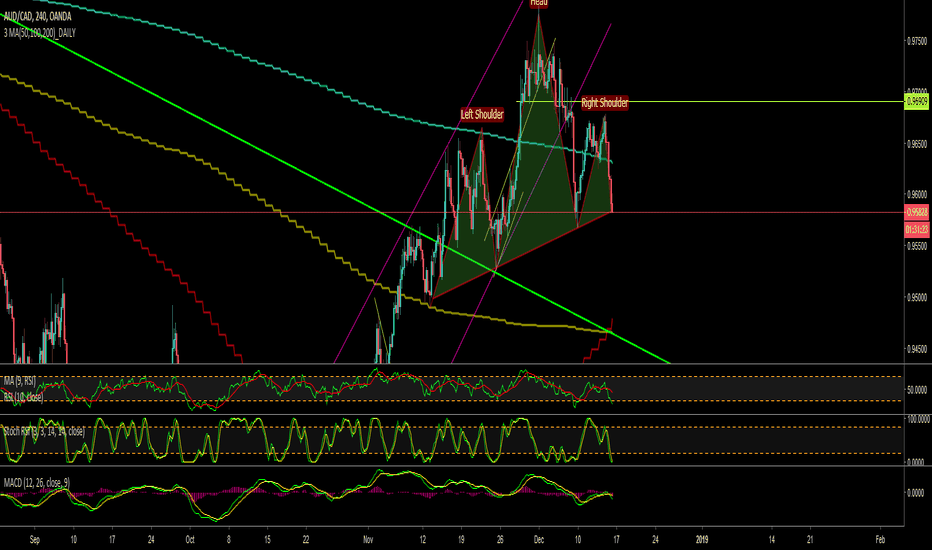The height and width of the screenshot is (550, 932).
Task: Click the 01:31:23 bar countdown tag
Action: [x=917, y=229]
